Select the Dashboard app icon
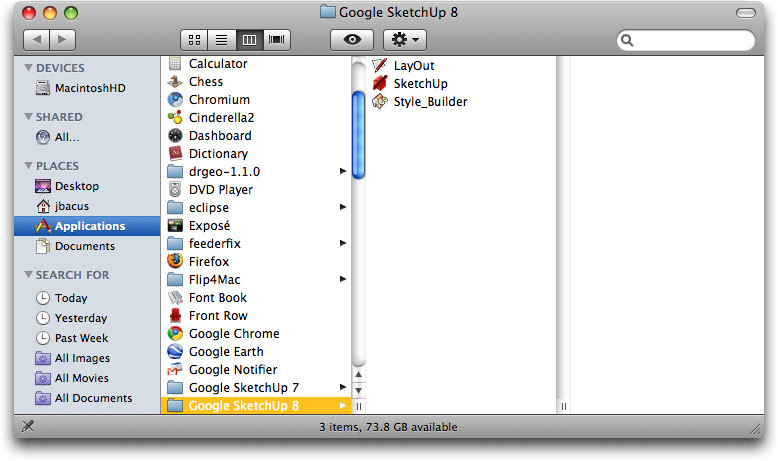 click(x=175, y=135)
